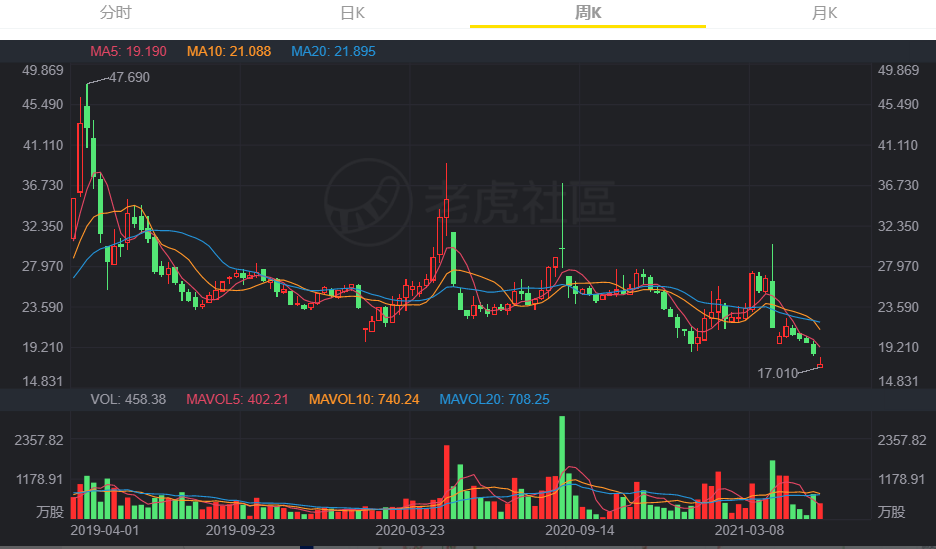Viewport: 936px width, 549px height.
Task: Click the VOL: 458.38 volume label
Action: 128,399
